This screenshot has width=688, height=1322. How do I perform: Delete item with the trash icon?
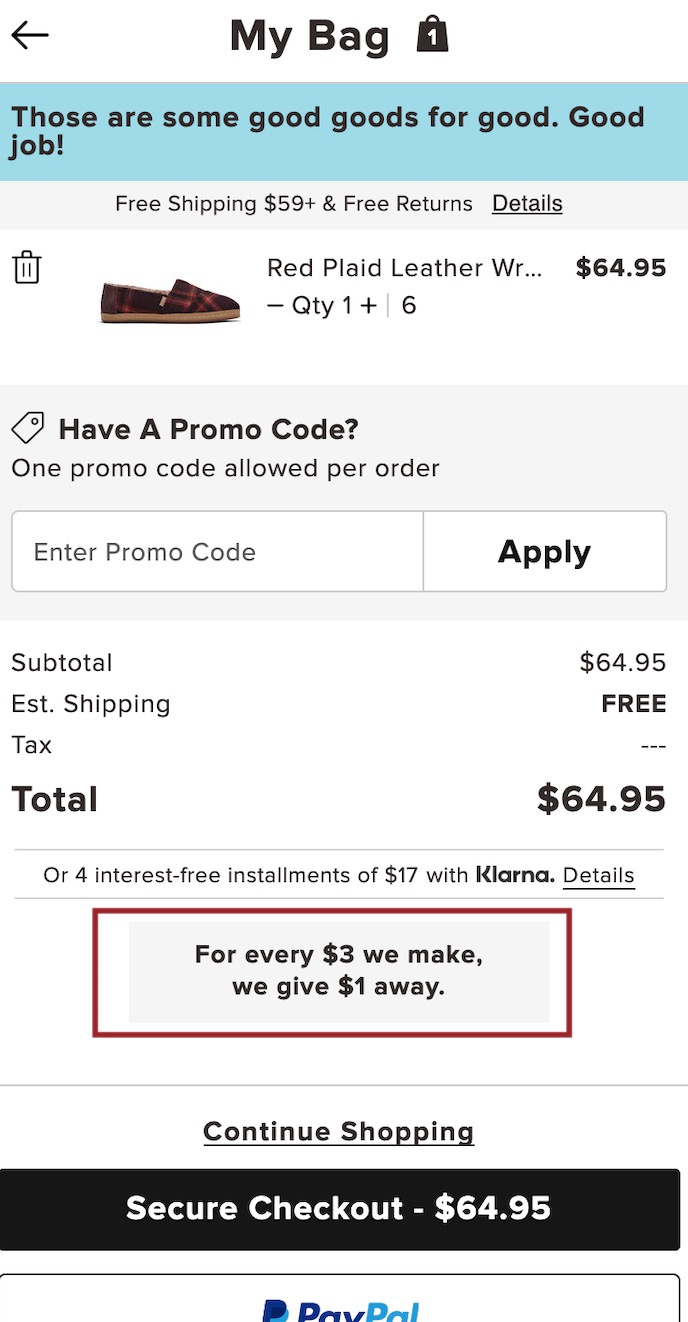[27, 268]
